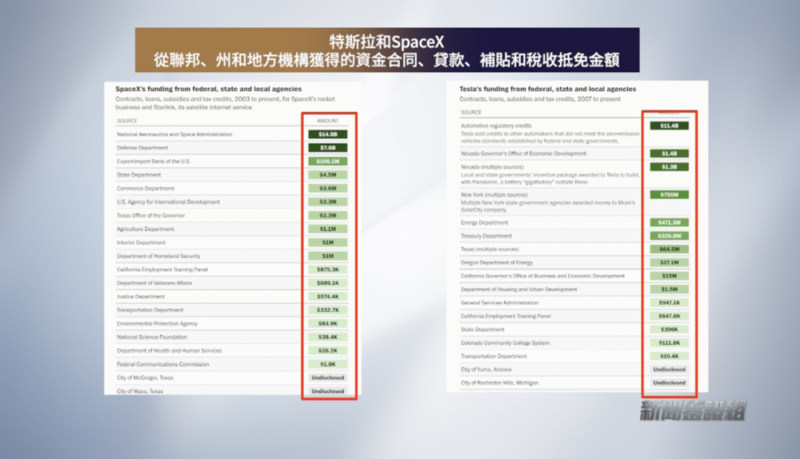Click the $574.4K amount badge
This screenshot has width=800, height=459.
(x=328, y=297)
